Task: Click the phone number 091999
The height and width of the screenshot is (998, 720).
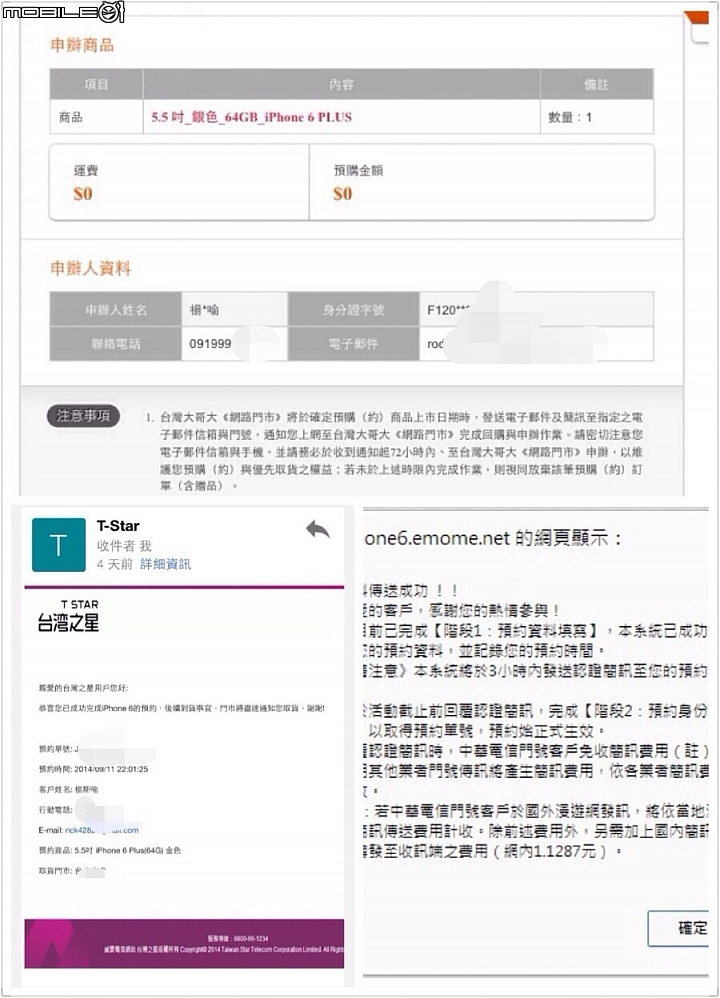Action: pos(210,344)
